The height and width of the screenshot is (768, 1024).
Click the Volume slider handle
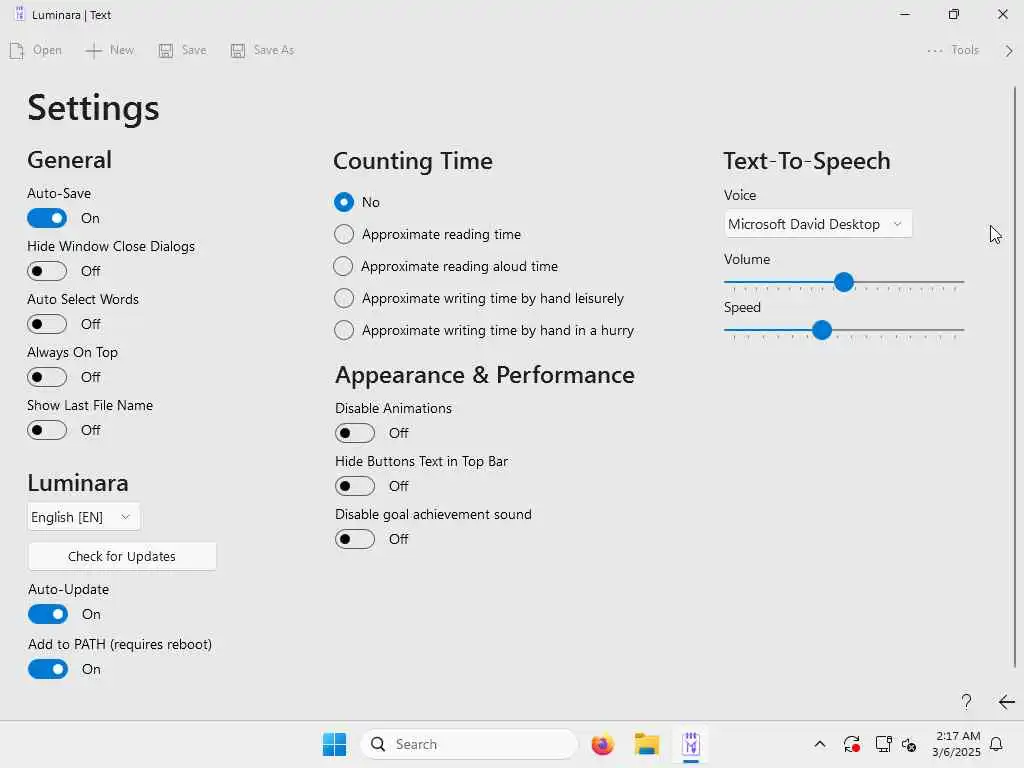[844, 282]
